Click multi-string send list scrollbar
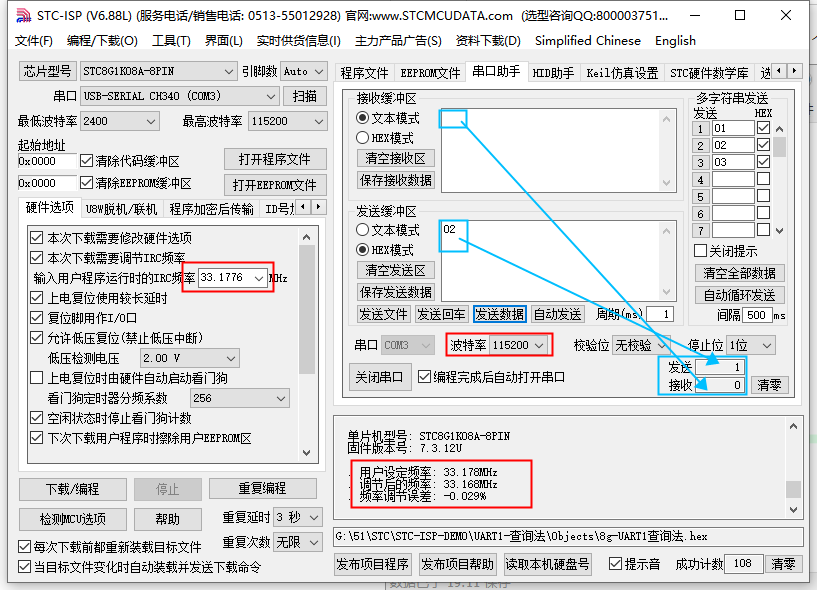 pyautogui.click(x=779, y=179)
